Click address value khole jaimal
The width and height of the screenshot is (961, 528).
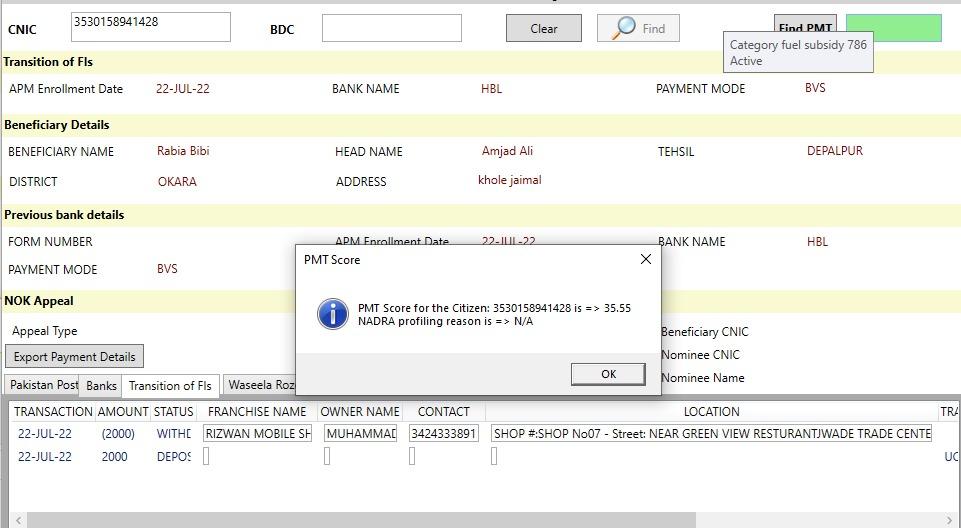coord(510,180)
